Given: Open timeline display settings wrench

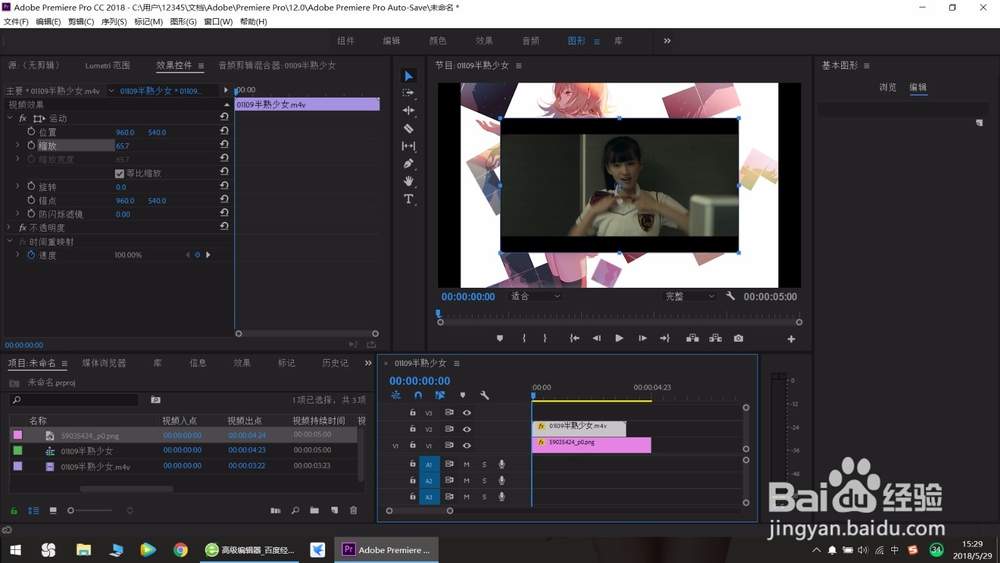Looking at the screenshot, I should pos(484,395).
